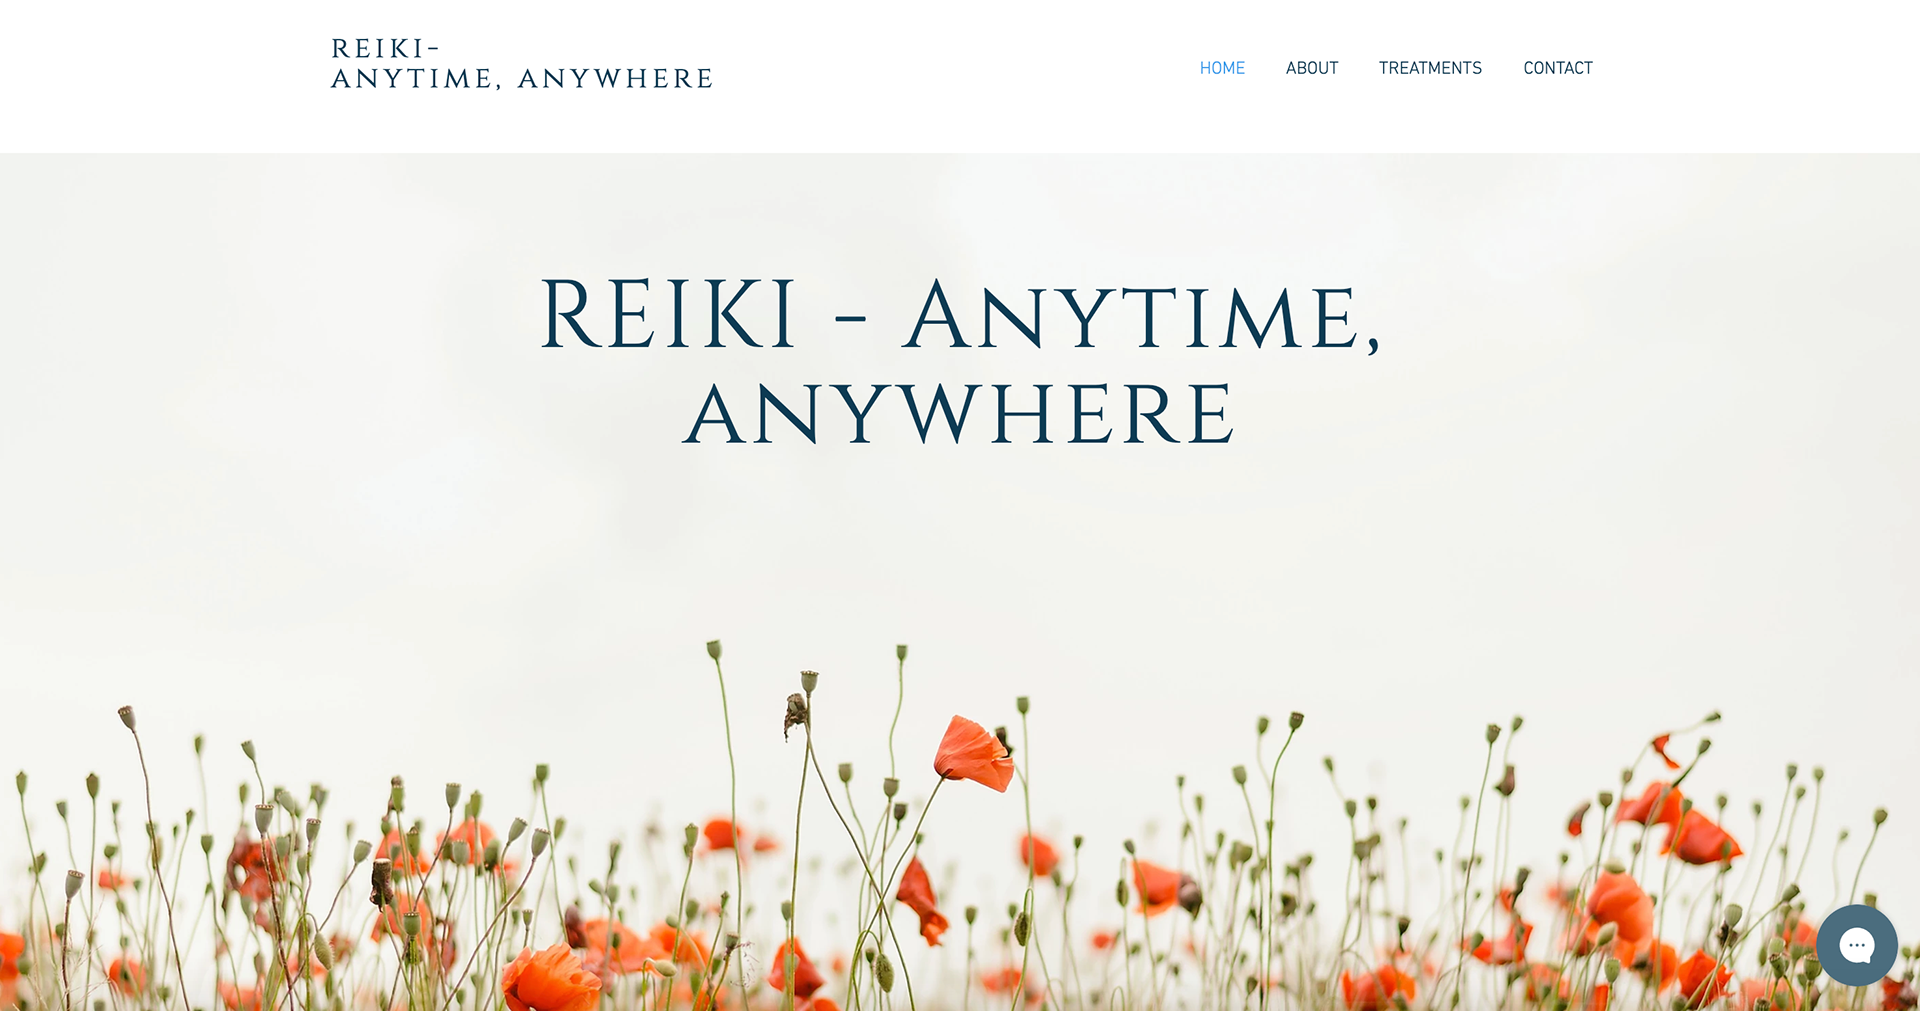The image size is (1920, 1011).
Task: Click the header site title logo
Action: (522, 64)
